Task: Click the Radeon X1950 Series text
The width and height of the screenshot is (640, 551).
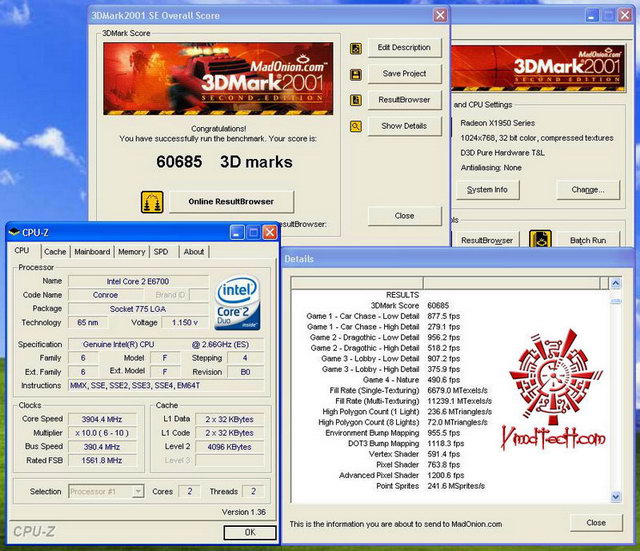Action: [x=498, y=123]
